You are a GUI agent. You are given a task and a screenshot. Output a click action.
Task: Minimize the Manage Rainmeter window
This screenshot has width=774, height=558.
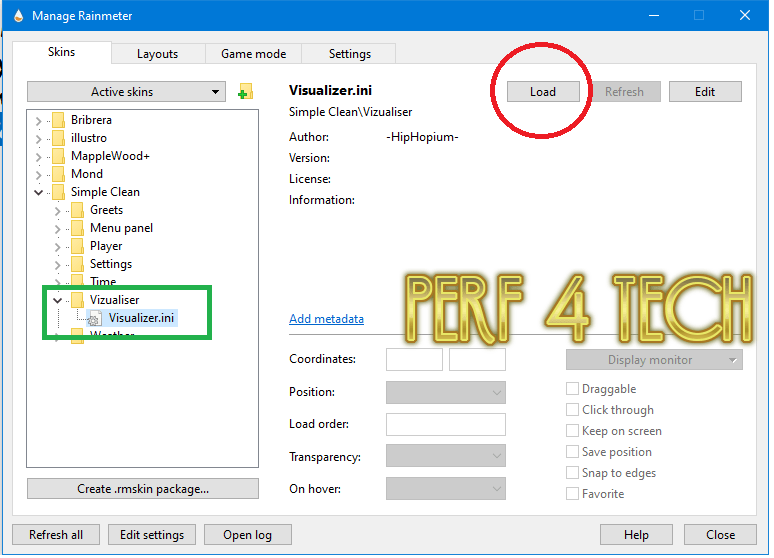point(654,16)
